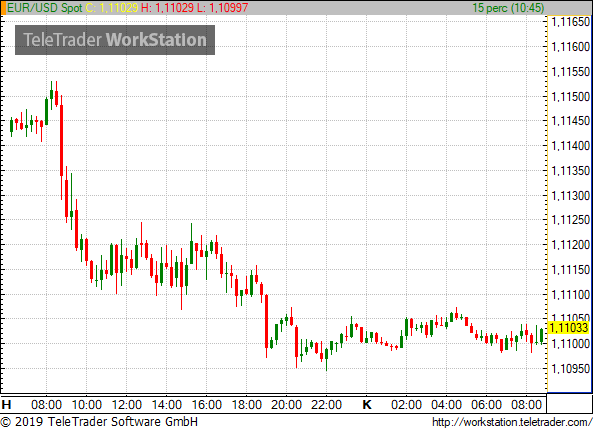Click the TeleTrader WorkStation watermark logo

click(x=115, y=40)
